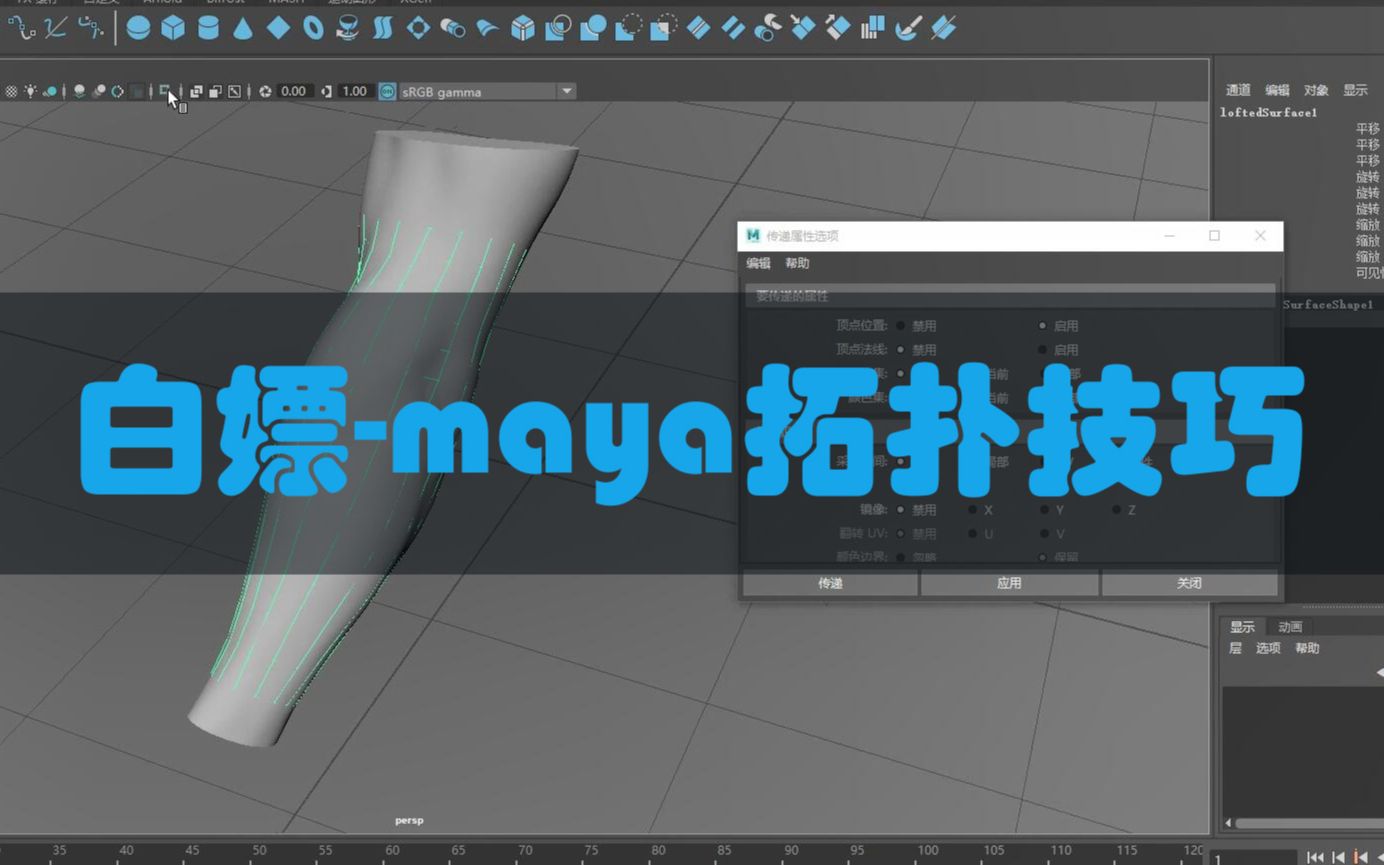This screenshot has height=865, width=1384.
Task: Click the Extrude surface shelf icon
Action: tap(453, 28)
